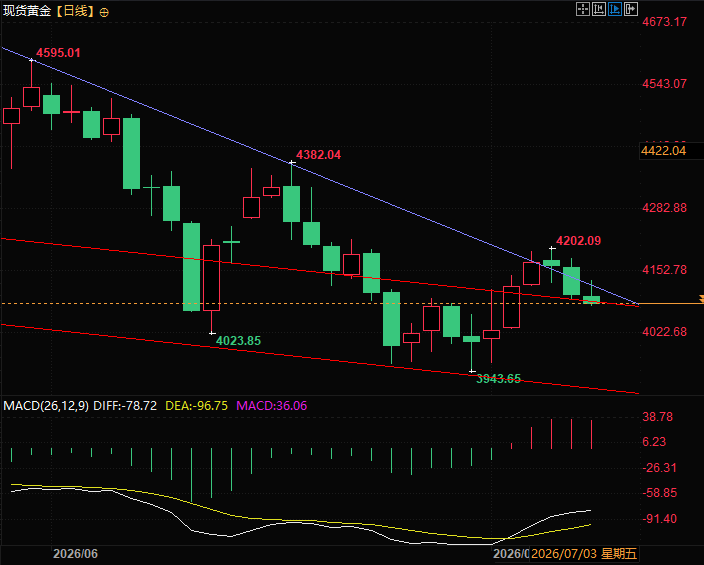Click the 4023.85 low price label
The width and height of the screenshot is (704, 565).
238,341
